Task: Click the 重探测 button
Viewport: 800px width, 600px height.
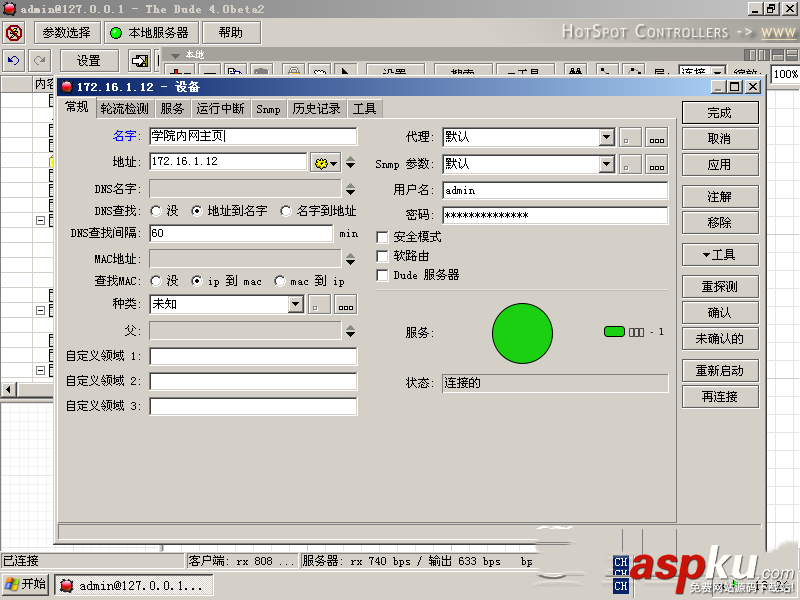Action: [720, 287]
